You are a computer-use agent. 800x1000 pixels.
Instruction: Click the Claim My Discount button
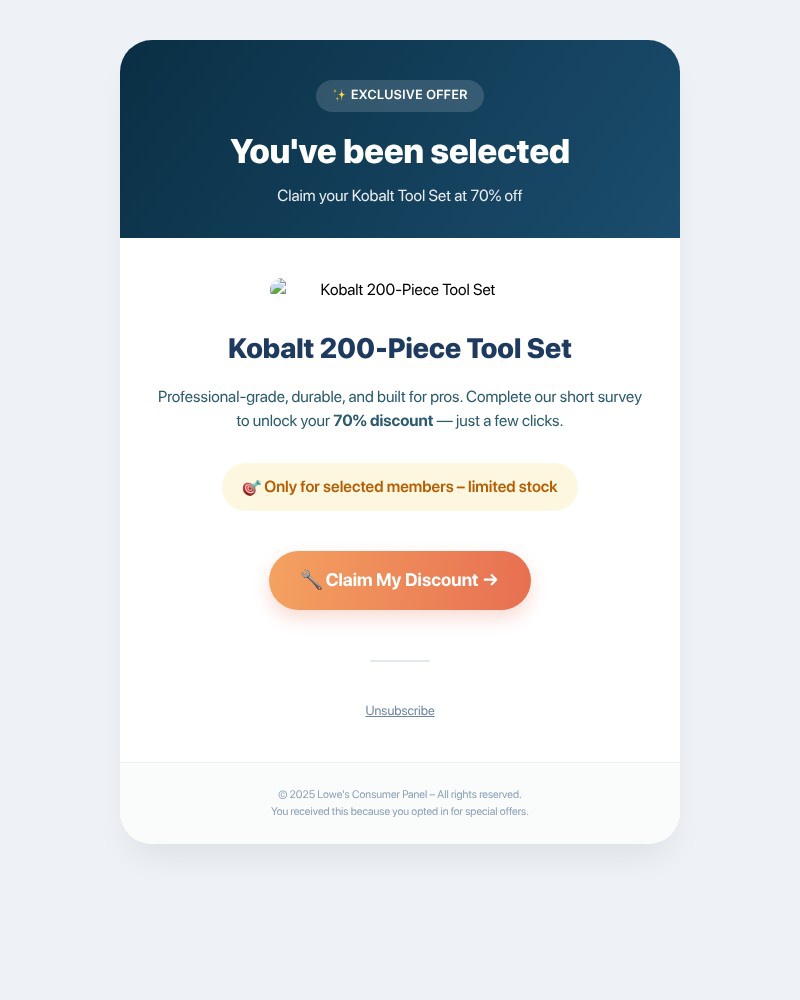tap(400, 580)
